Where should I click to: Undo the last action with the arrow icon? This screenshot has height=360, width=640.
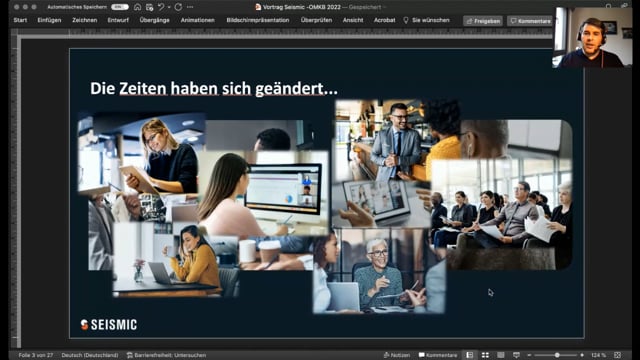pos(161,7)
